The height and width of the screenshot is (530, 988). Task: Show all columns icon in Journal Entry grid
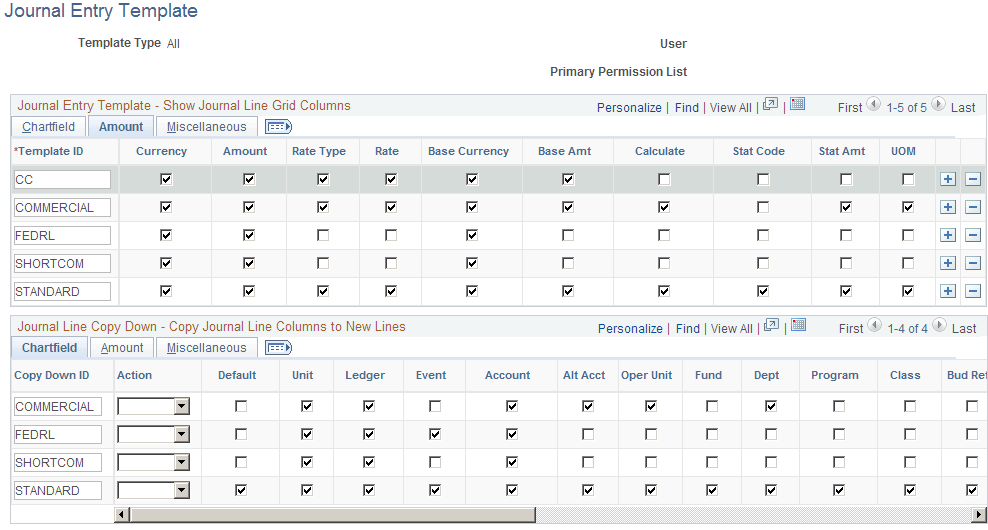279,127
